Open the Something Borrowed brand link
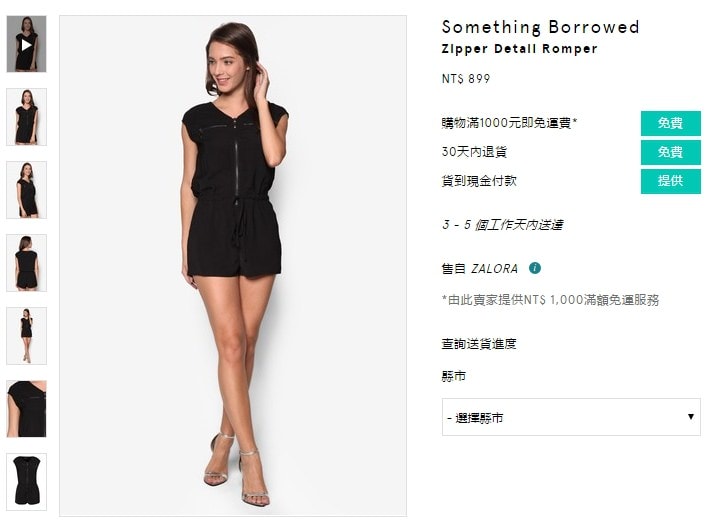This screenshot has height=525, width=710. coord(541,27)
